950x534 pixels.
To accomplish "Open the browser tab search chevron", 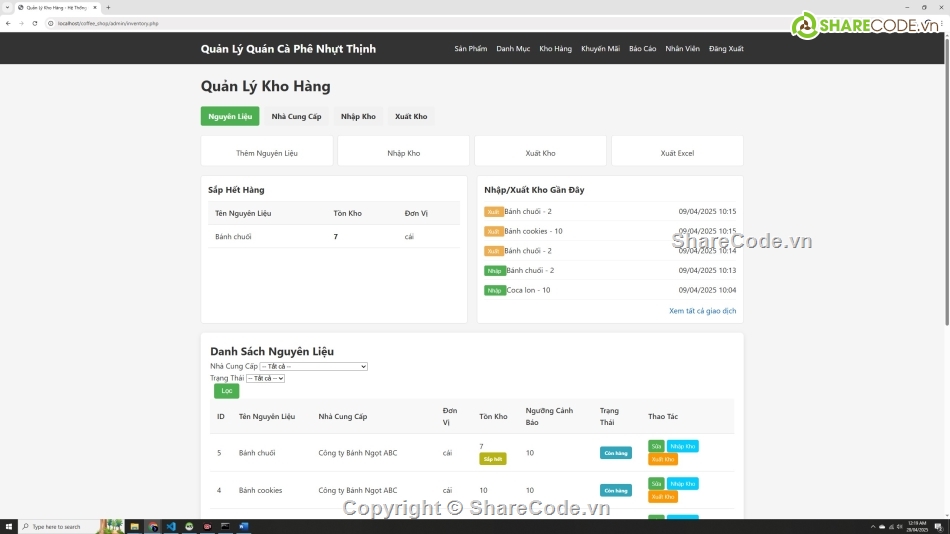I will 7,7.
